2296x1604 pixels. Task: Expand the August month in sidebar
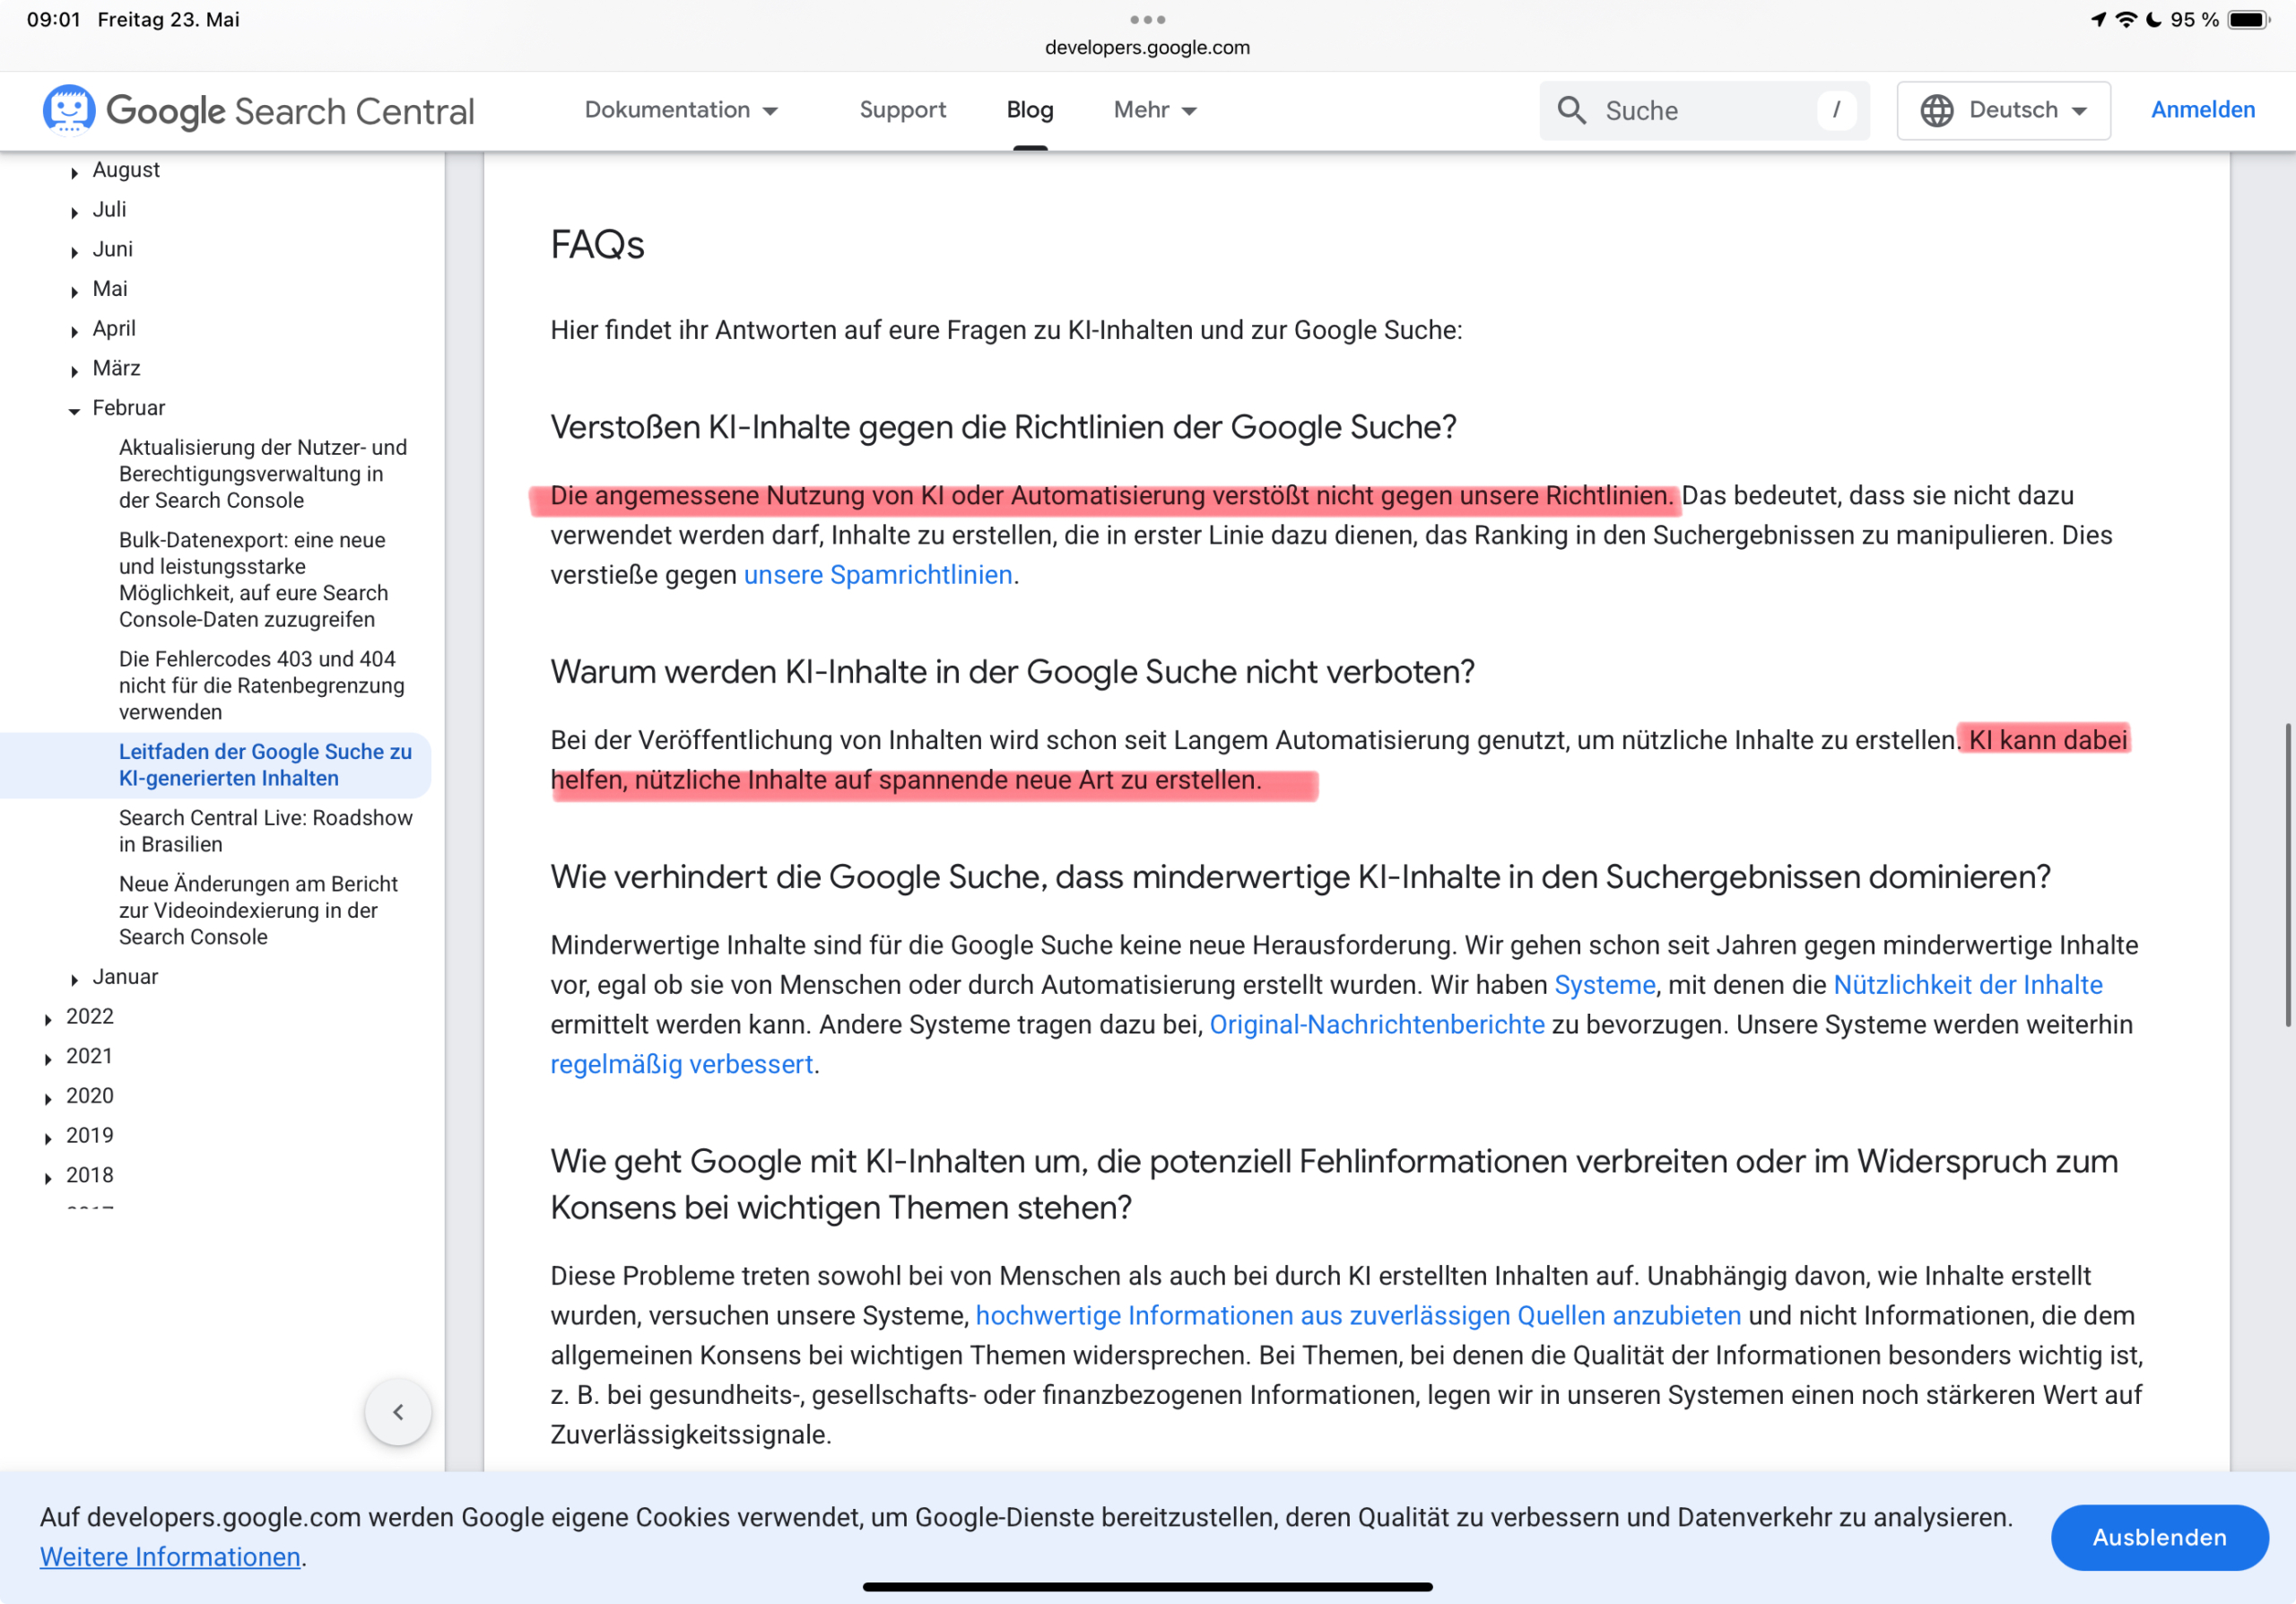[x=75, y=172]
